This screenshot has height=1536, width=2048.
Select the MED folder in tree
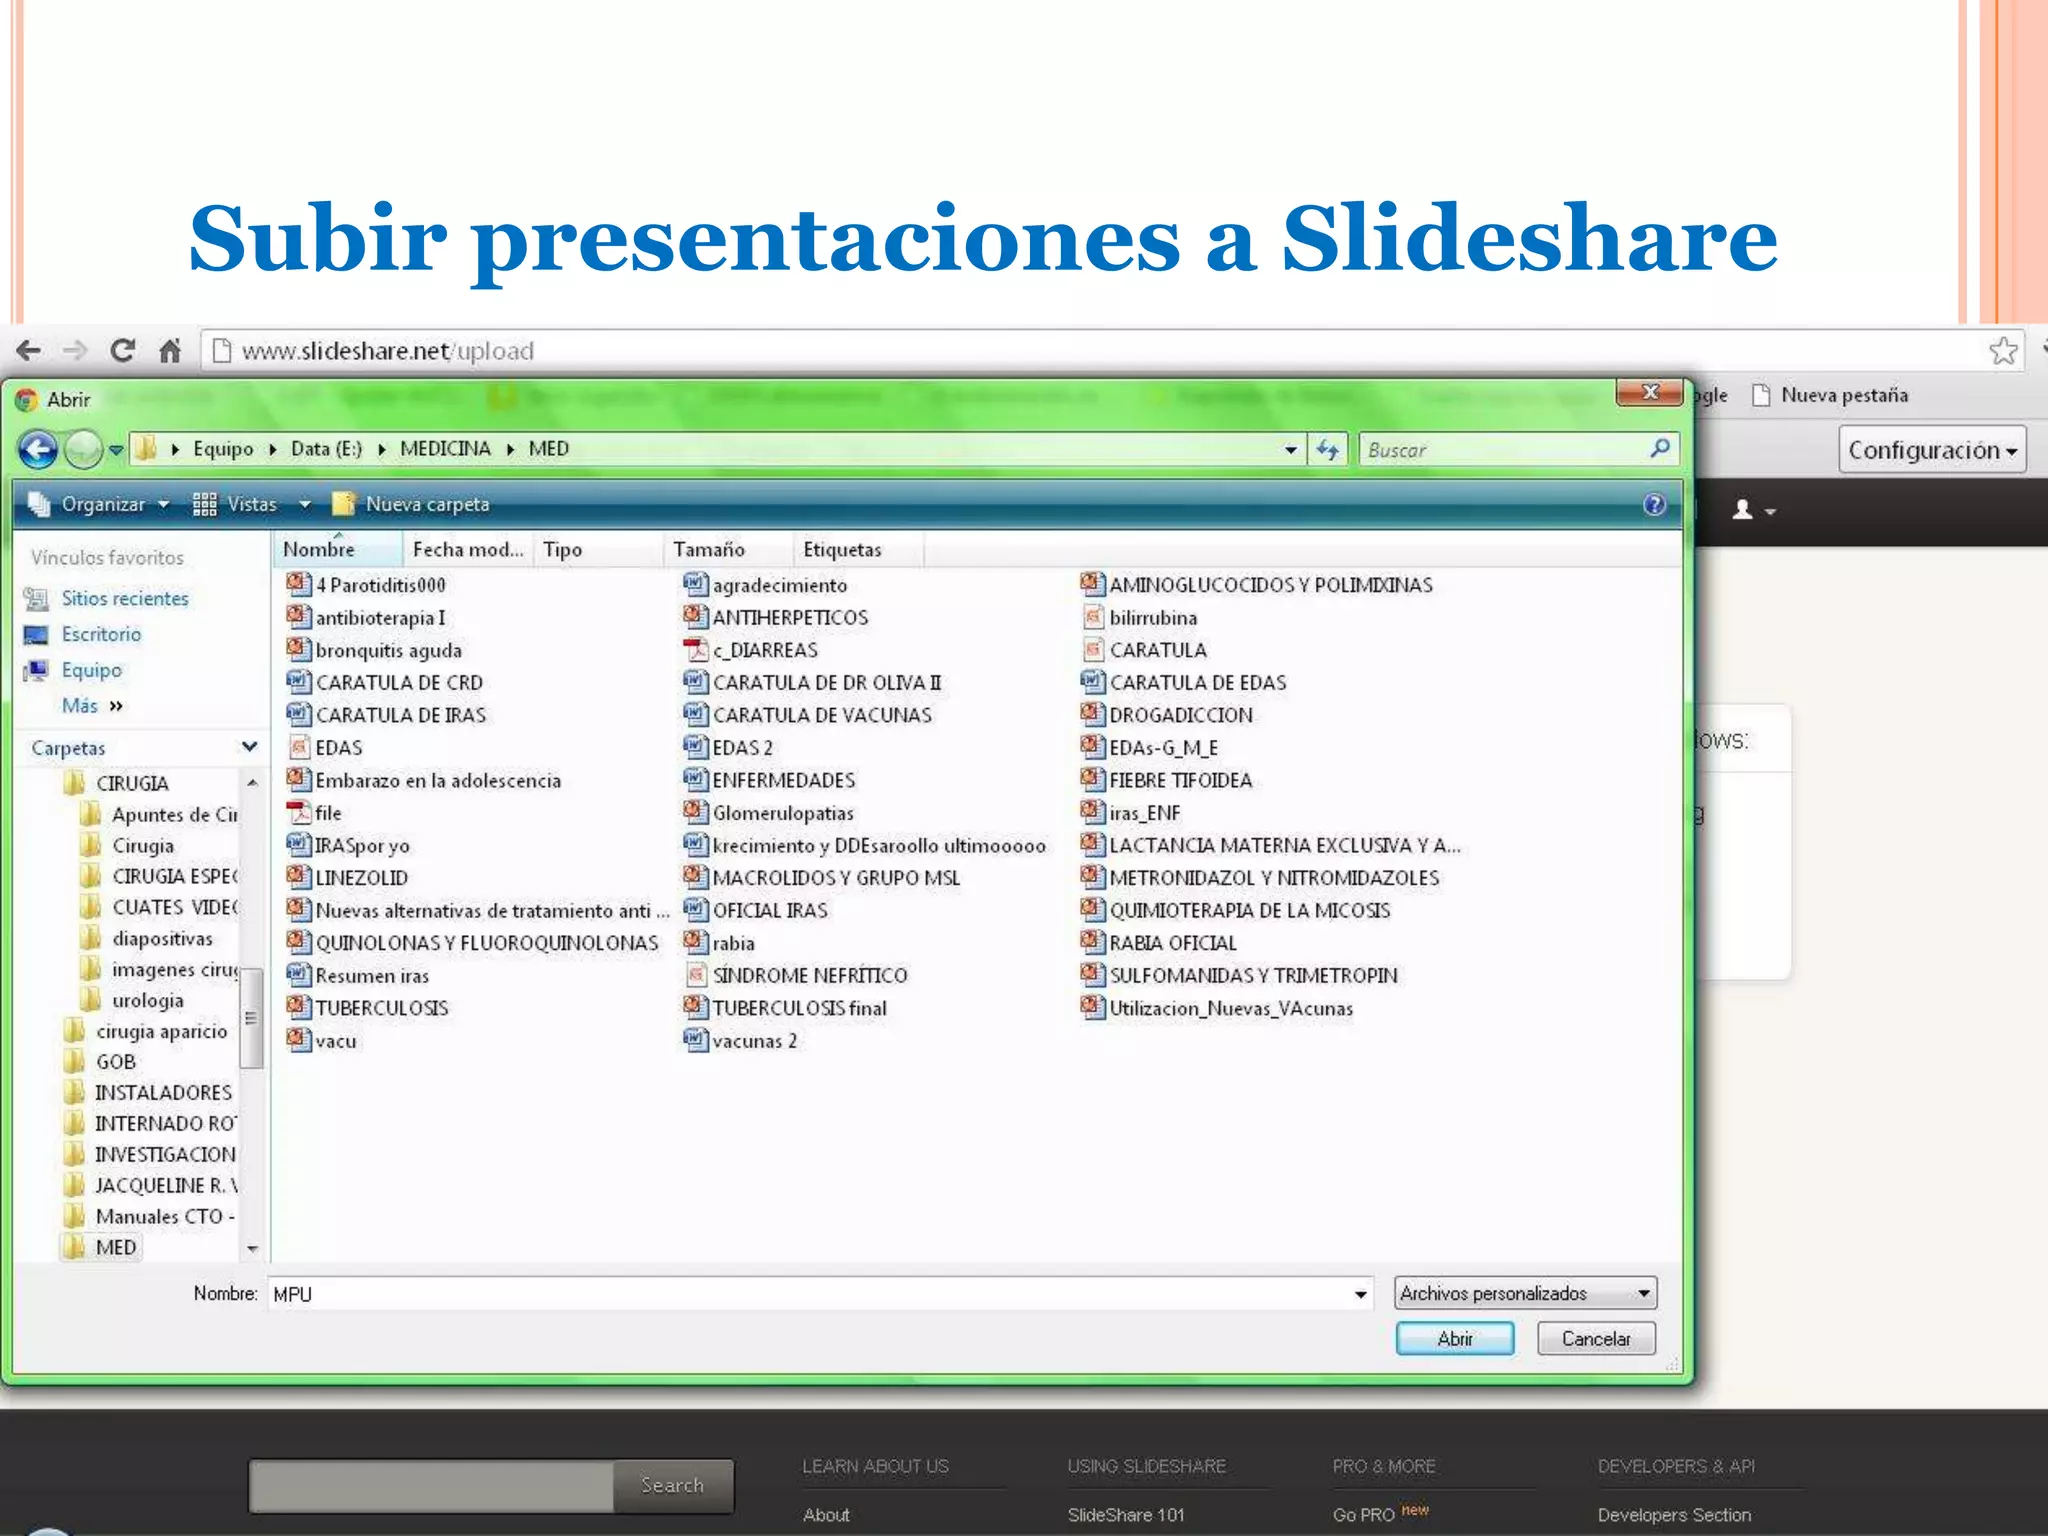tap(115, 1247)
